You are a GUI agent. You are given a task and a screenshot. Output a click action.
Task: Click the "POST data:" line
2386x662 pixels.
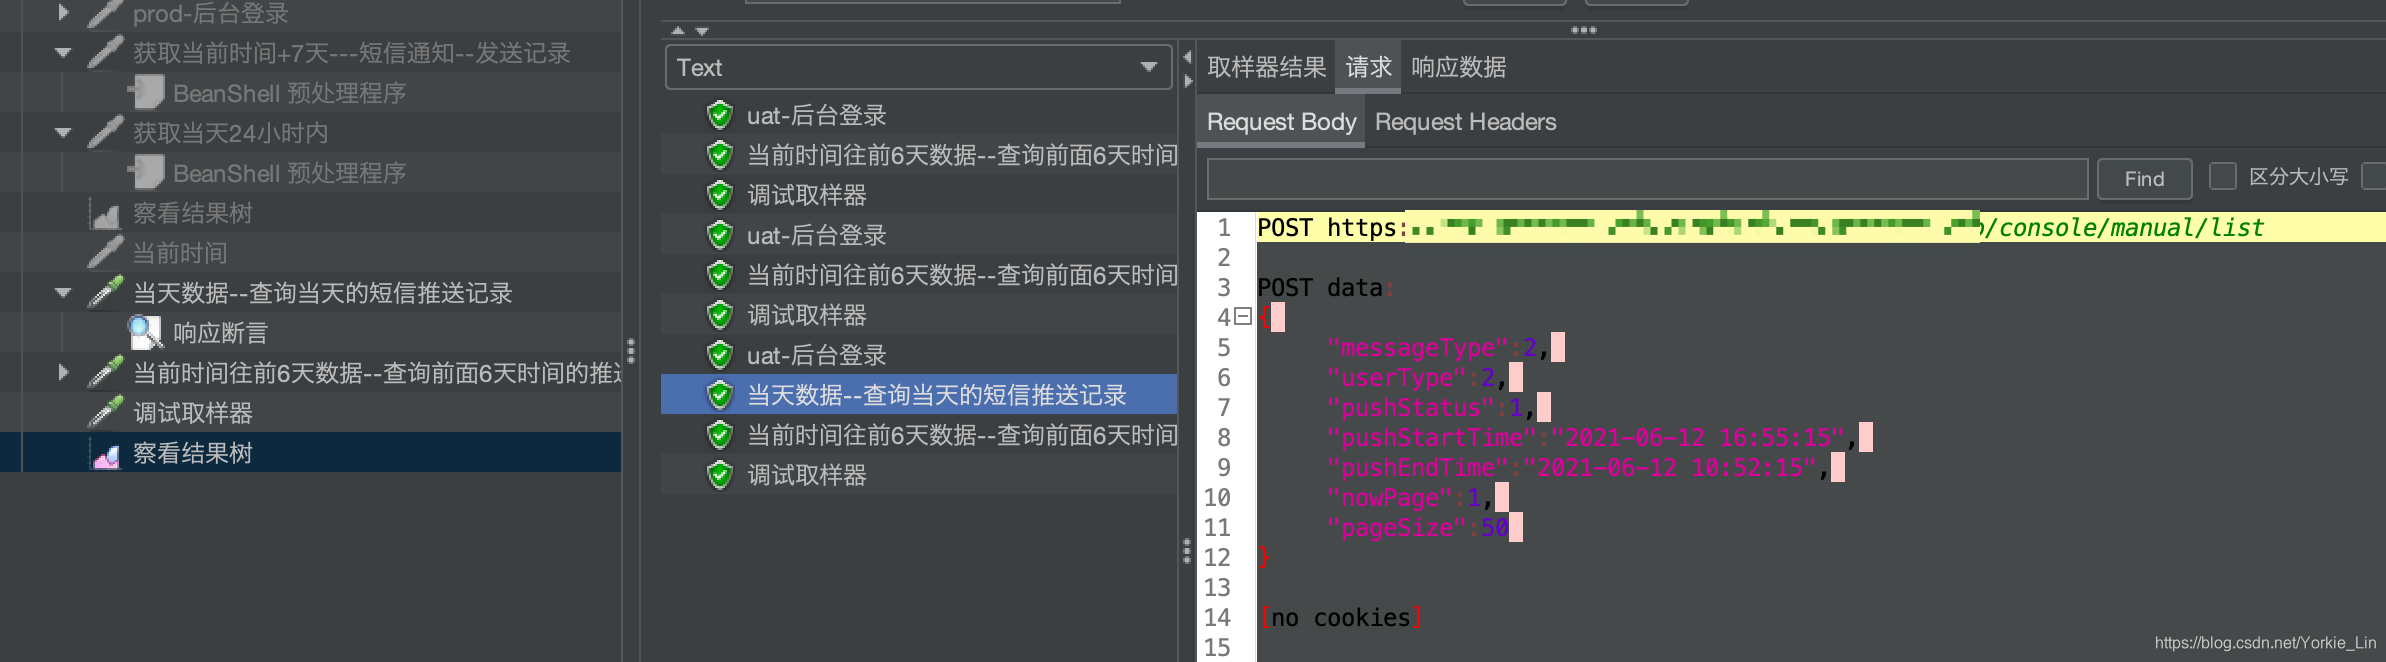[1324, 287]
